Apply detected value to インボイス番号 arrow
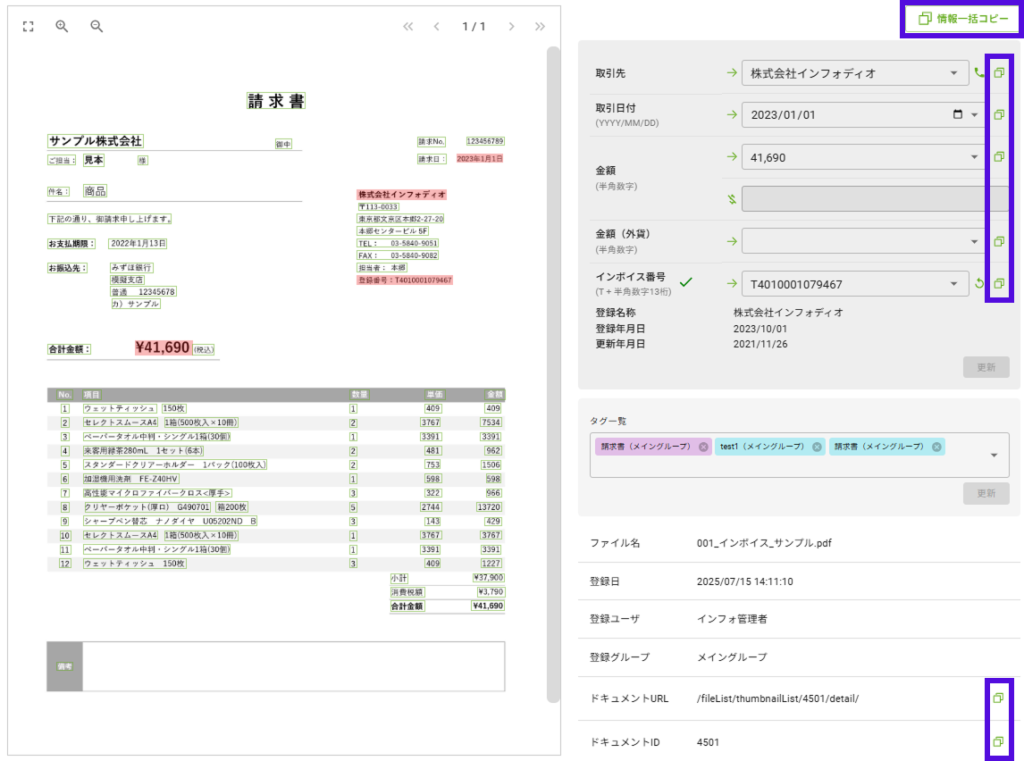 pos(732,283)
